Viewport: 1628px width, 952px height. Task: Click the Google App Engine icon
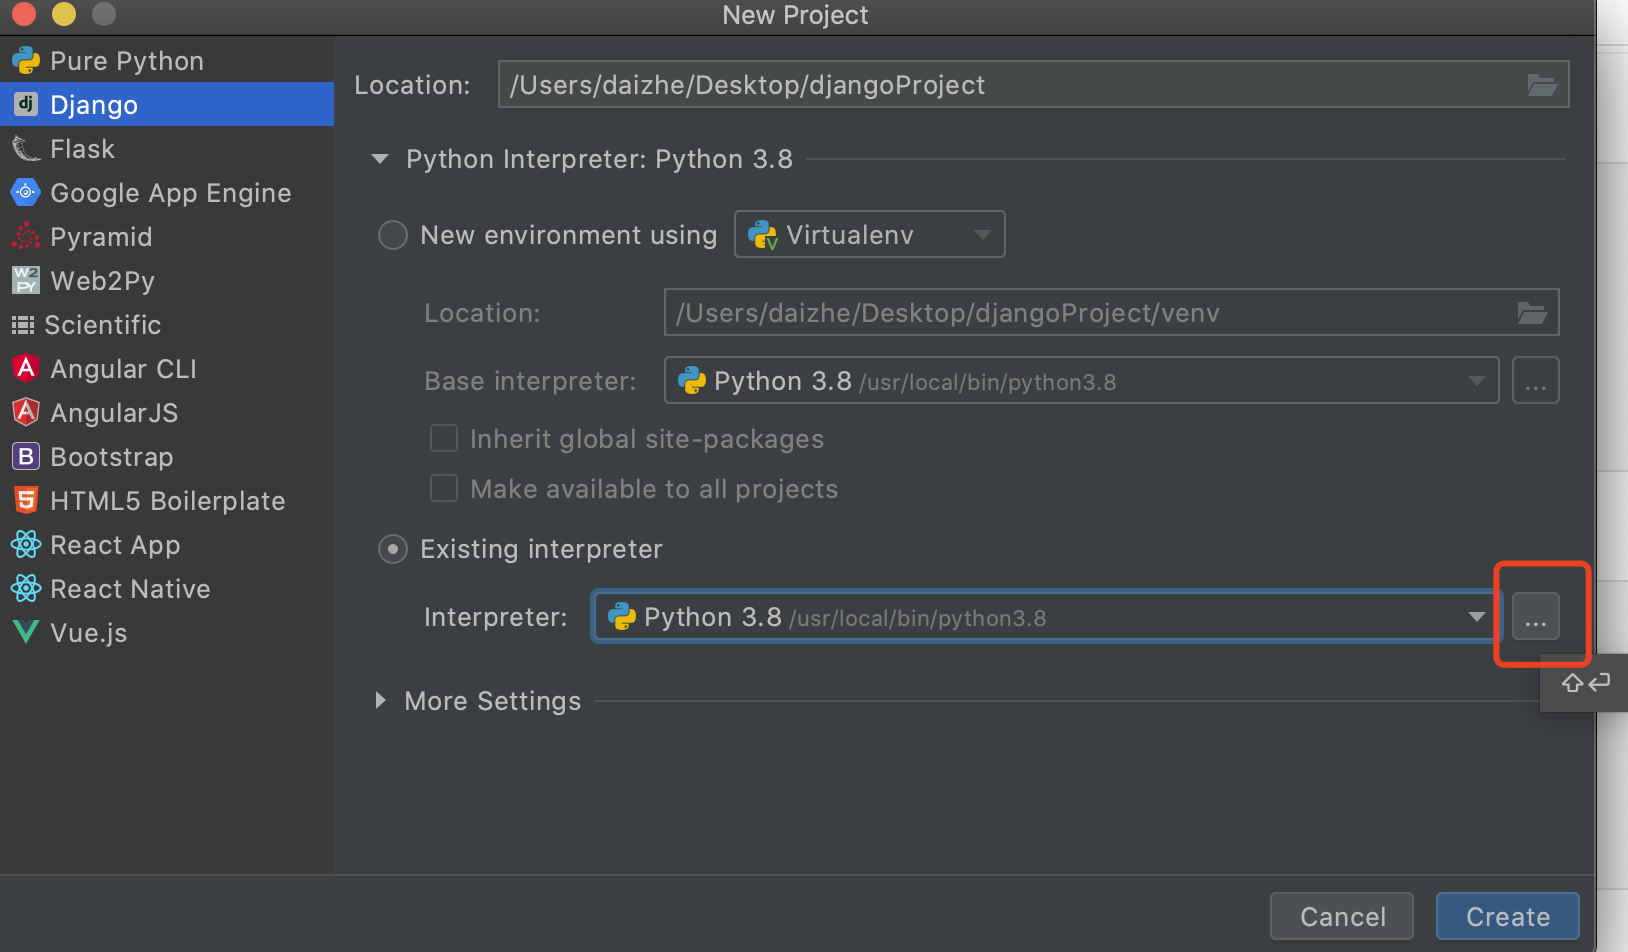pos(26,192)
